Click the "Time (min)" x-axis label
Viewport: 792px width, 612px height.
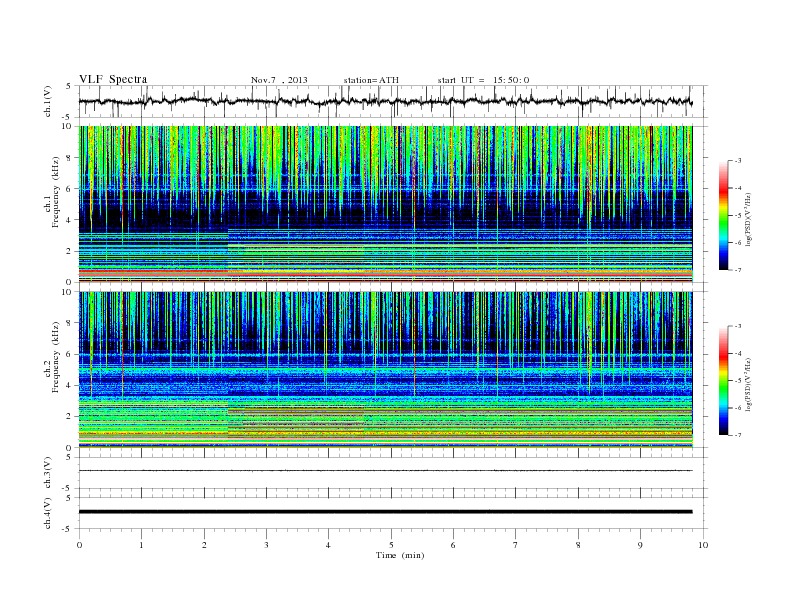(400, 555)
